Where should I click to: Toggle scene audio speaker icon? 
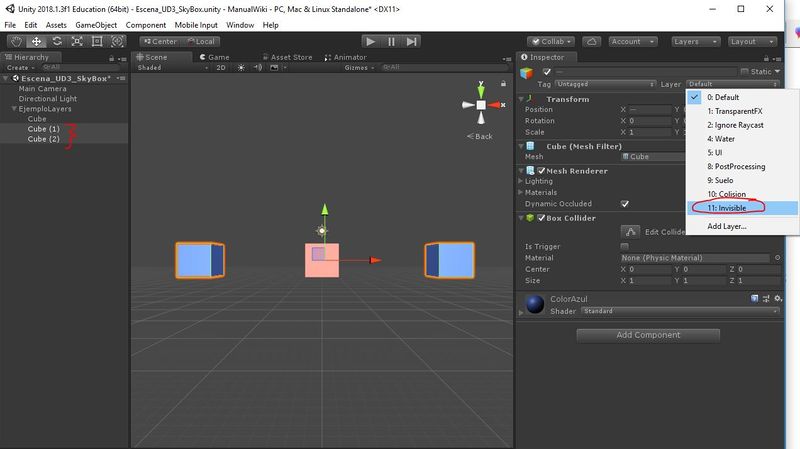[x=258, y=67]
